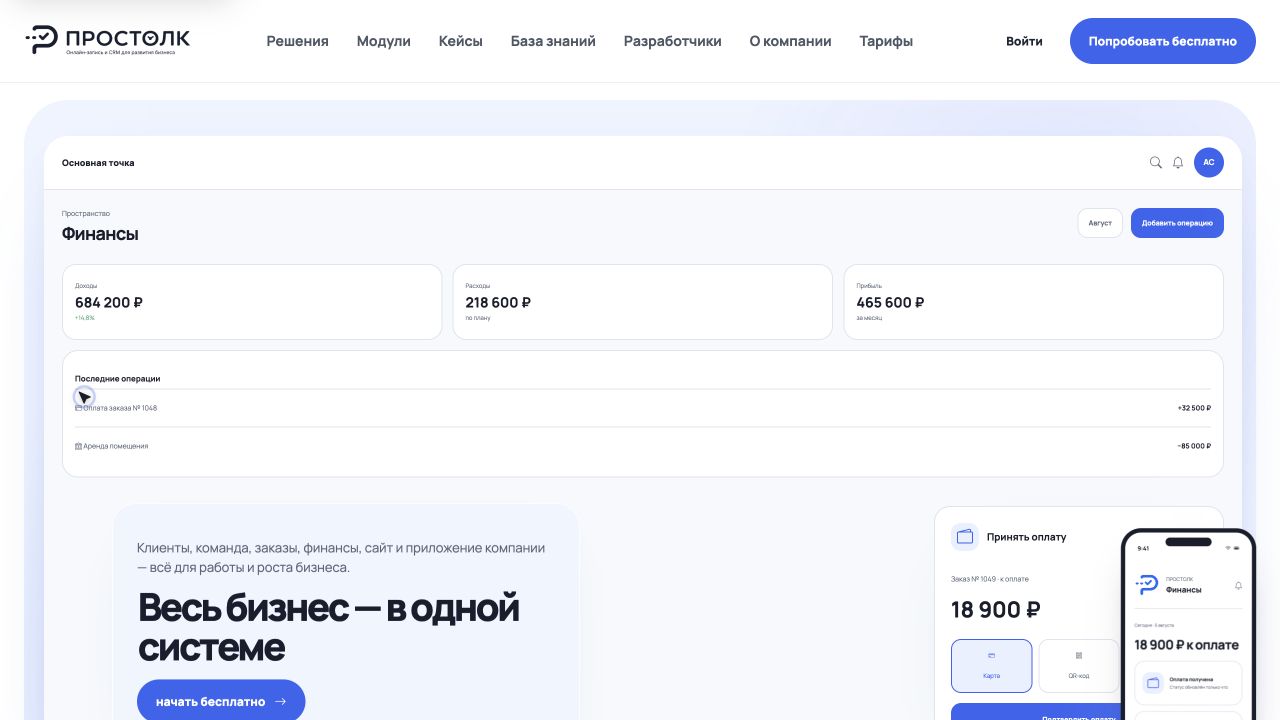
Task: Click the Доходы value 684 200 ₽
Action: 109,302
